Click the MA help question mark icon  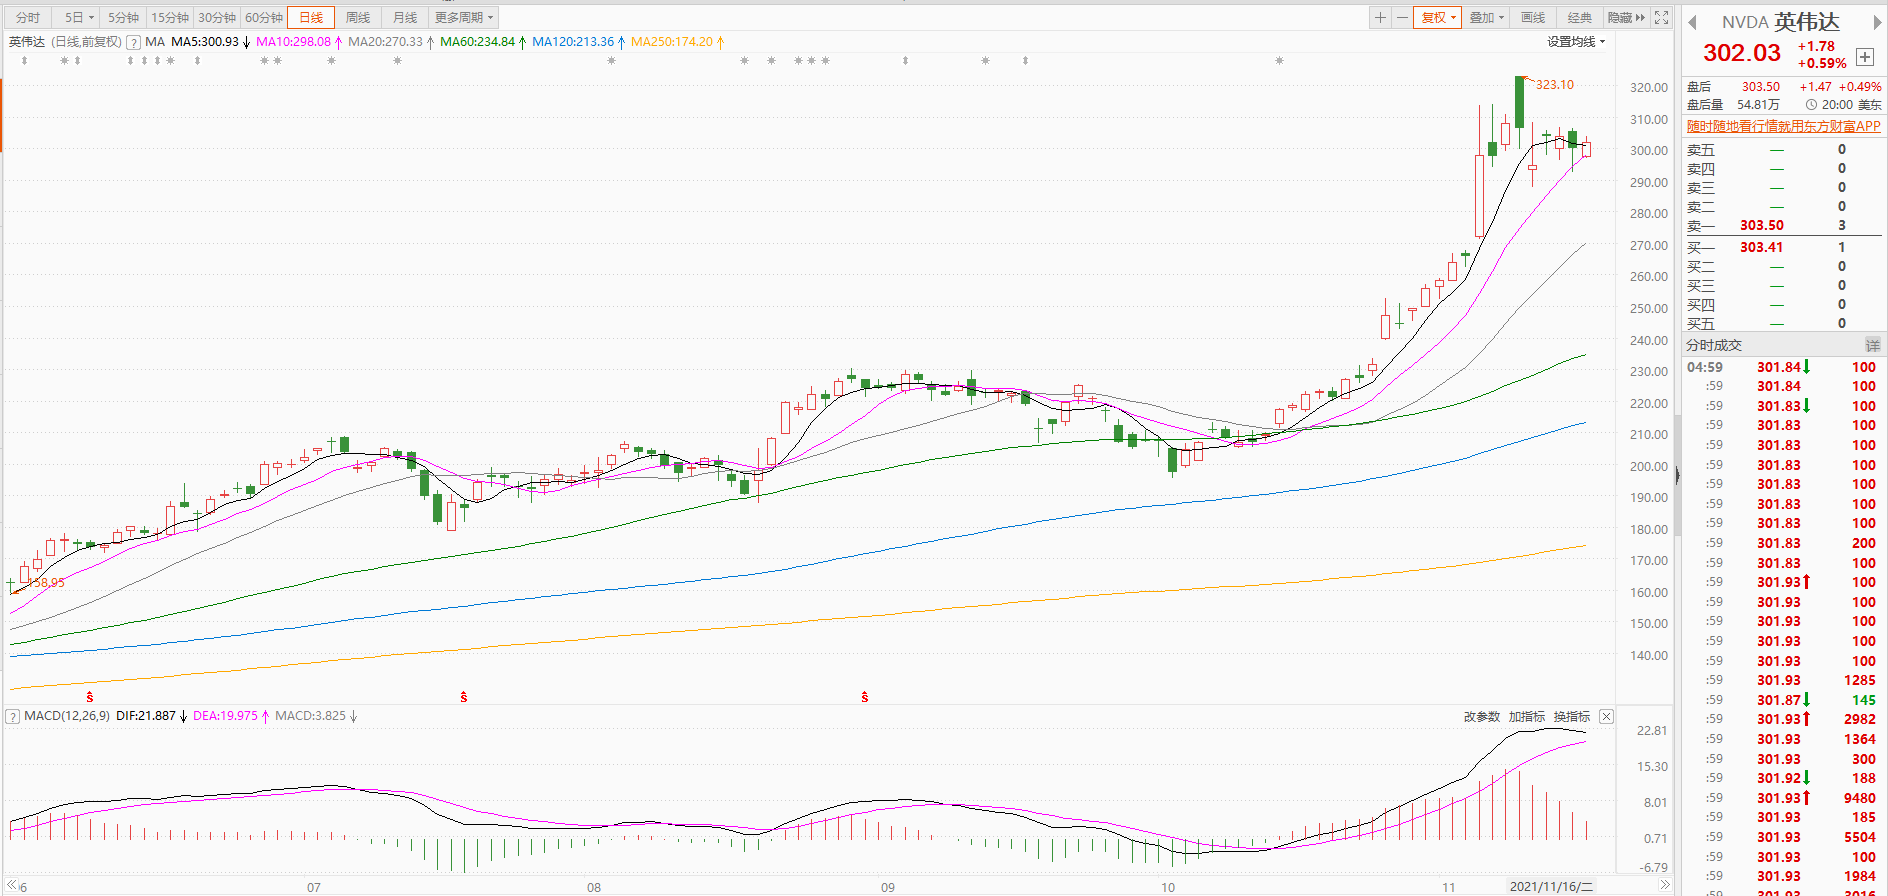134,42
